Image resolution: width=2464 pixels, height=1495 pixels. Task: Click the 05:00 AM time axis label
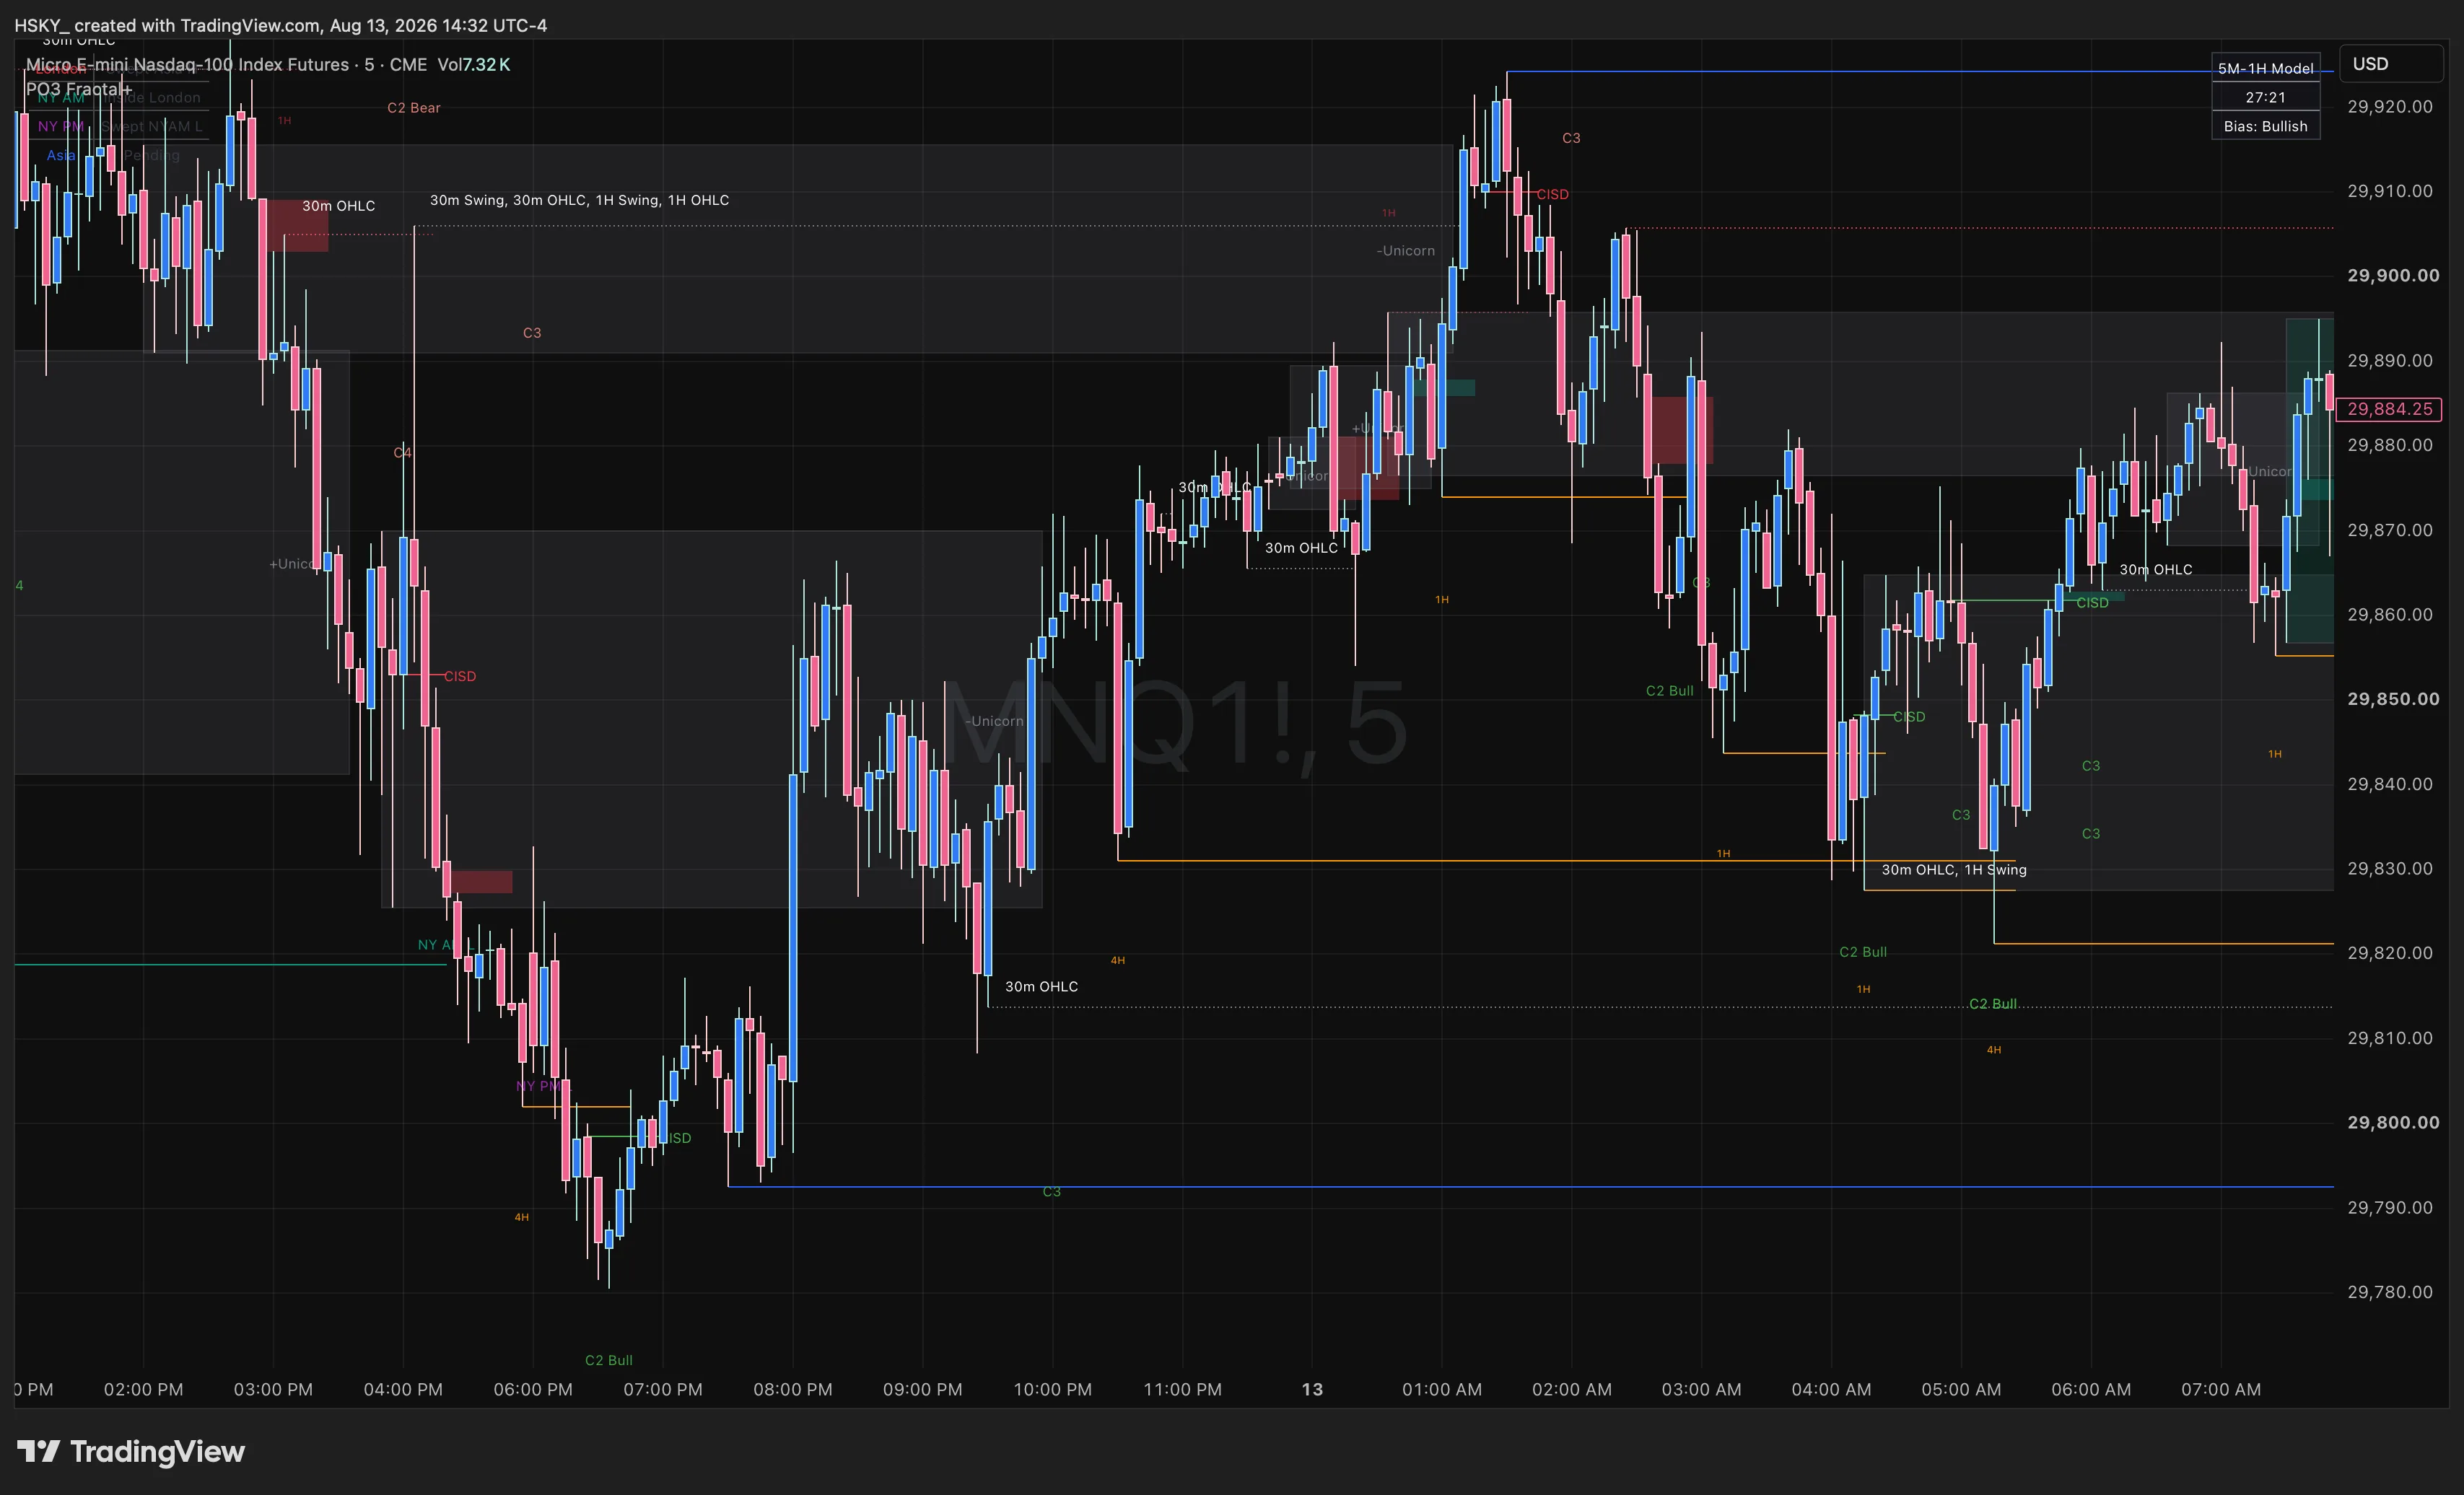(1961, 1389)
